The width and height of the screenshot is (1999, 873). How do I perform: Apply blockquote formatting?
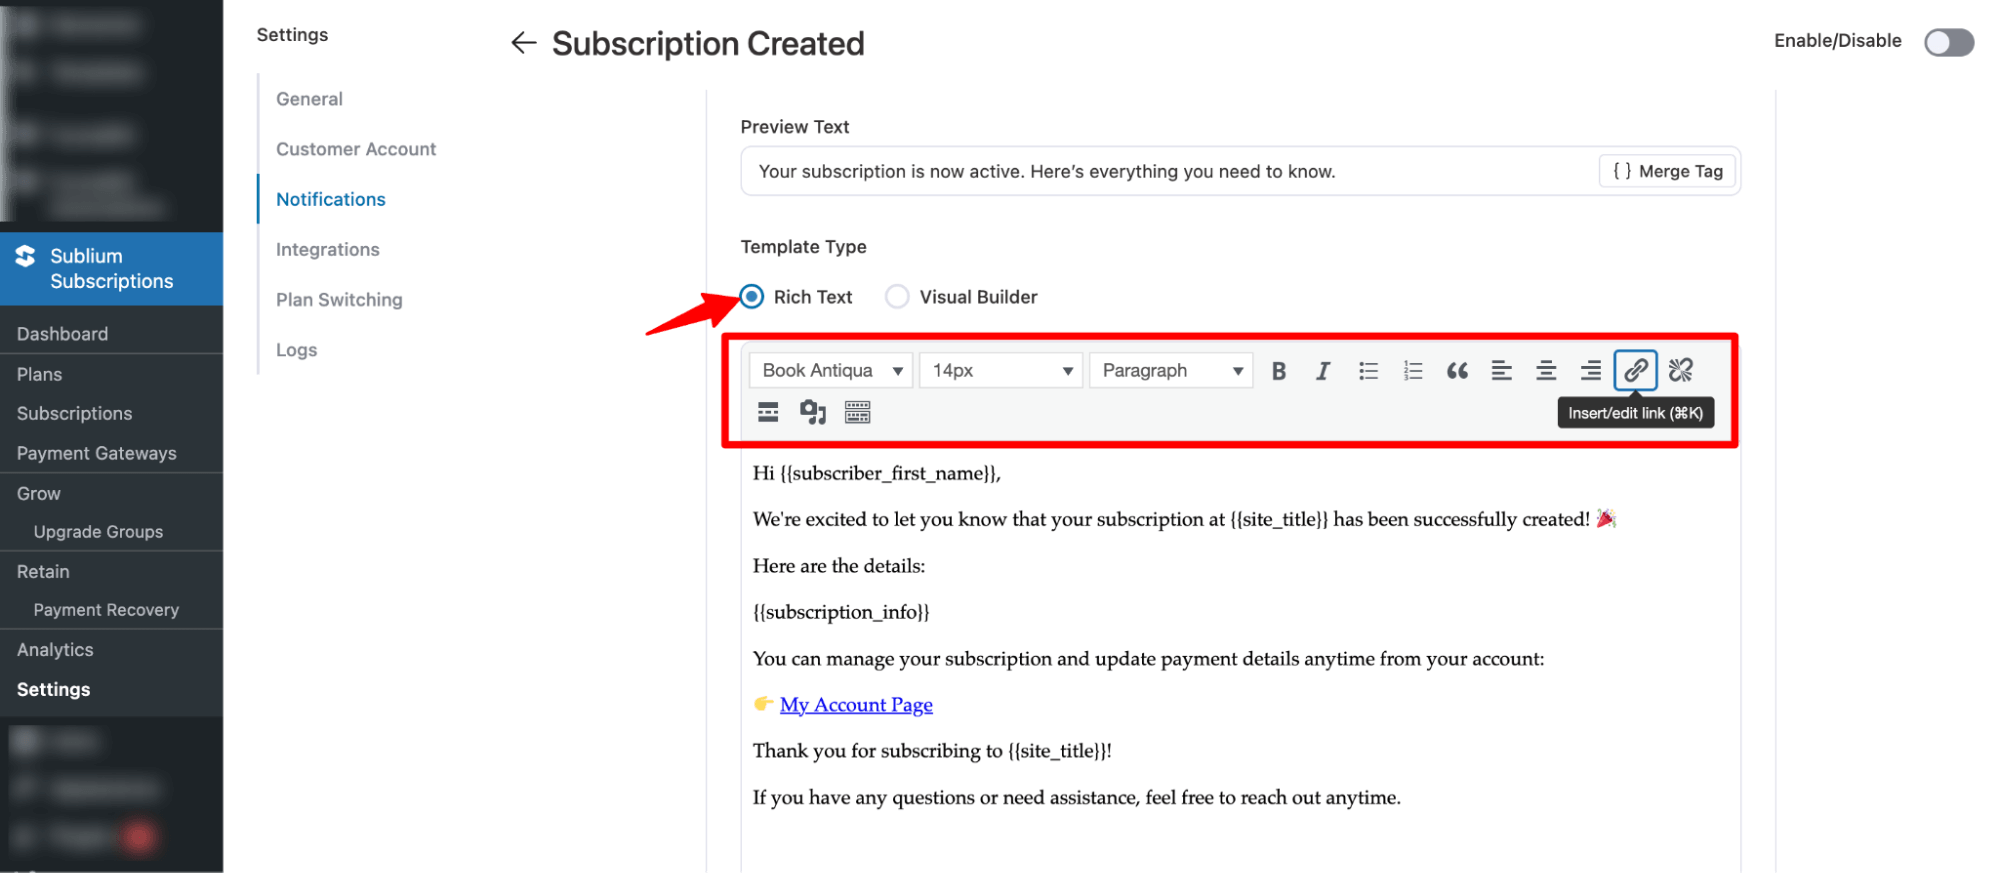point(1457,371)
